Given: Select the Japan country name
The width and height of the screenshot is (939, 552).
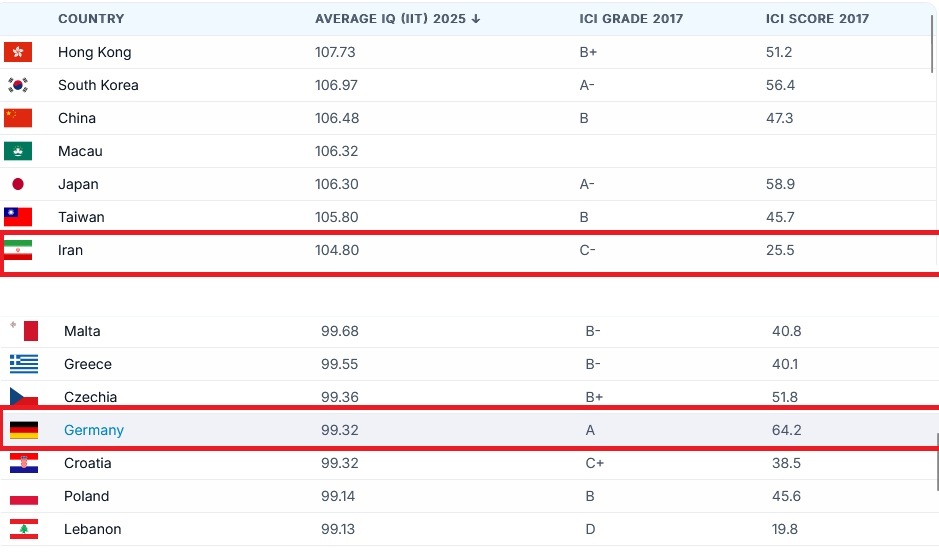Looking at the screenshot, I should [78, 184].
